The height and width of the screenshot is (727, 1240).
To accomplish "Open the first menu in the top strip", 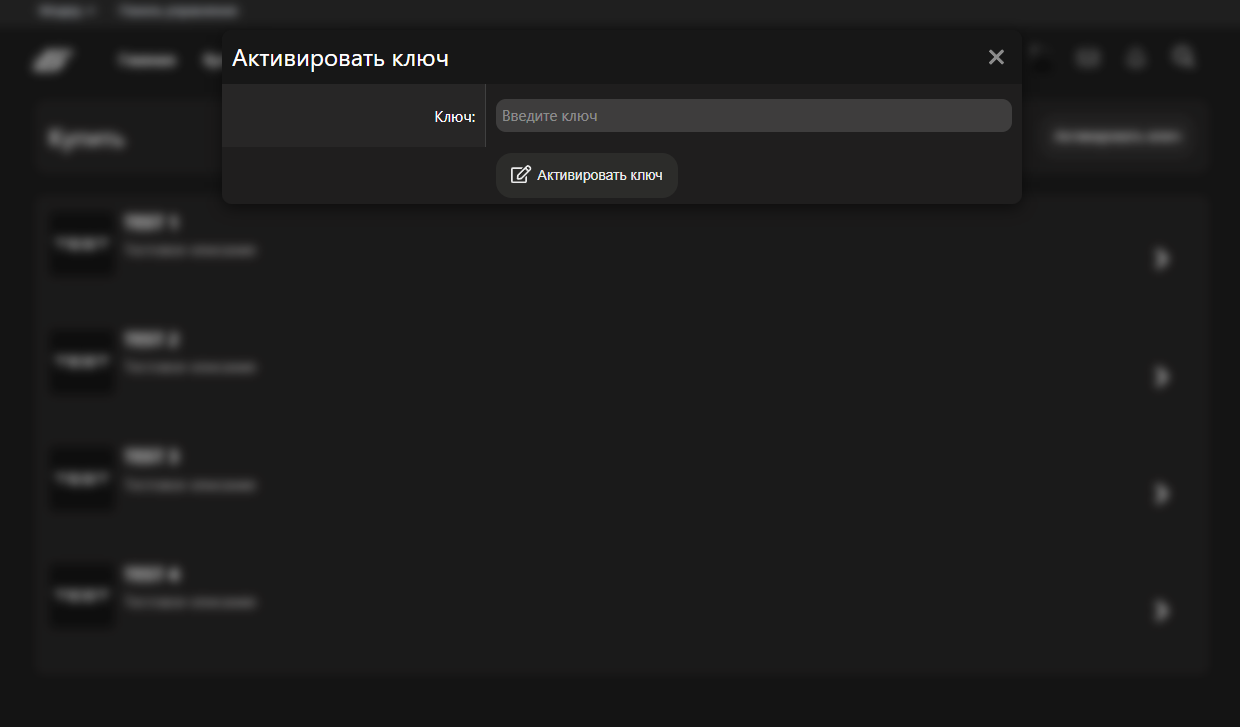I will 67,12.
